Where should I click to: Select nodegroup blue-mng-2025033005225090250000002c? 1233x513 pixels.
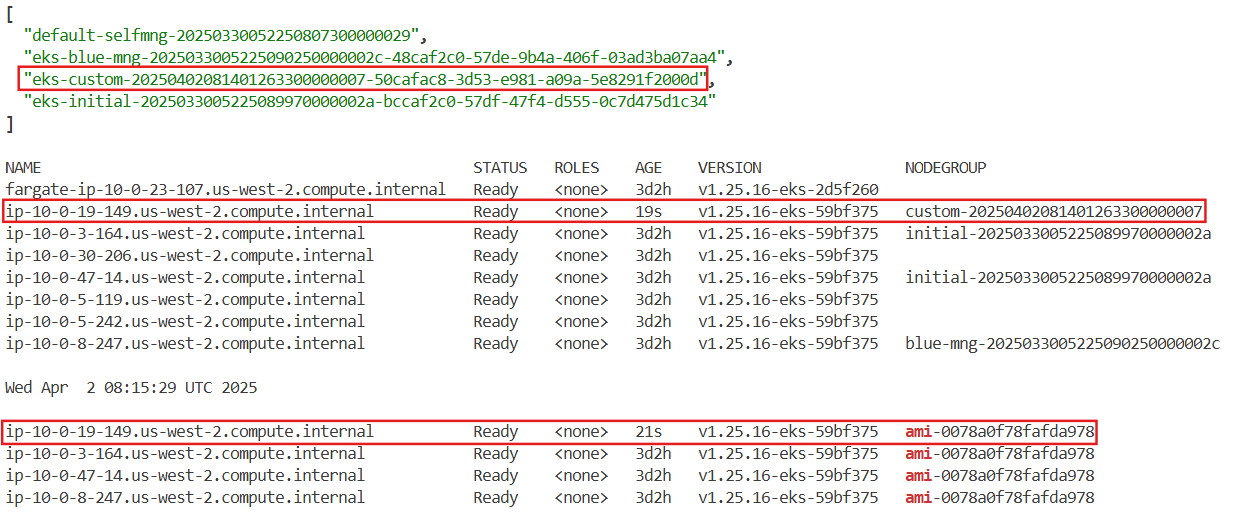pos(1062,344)
